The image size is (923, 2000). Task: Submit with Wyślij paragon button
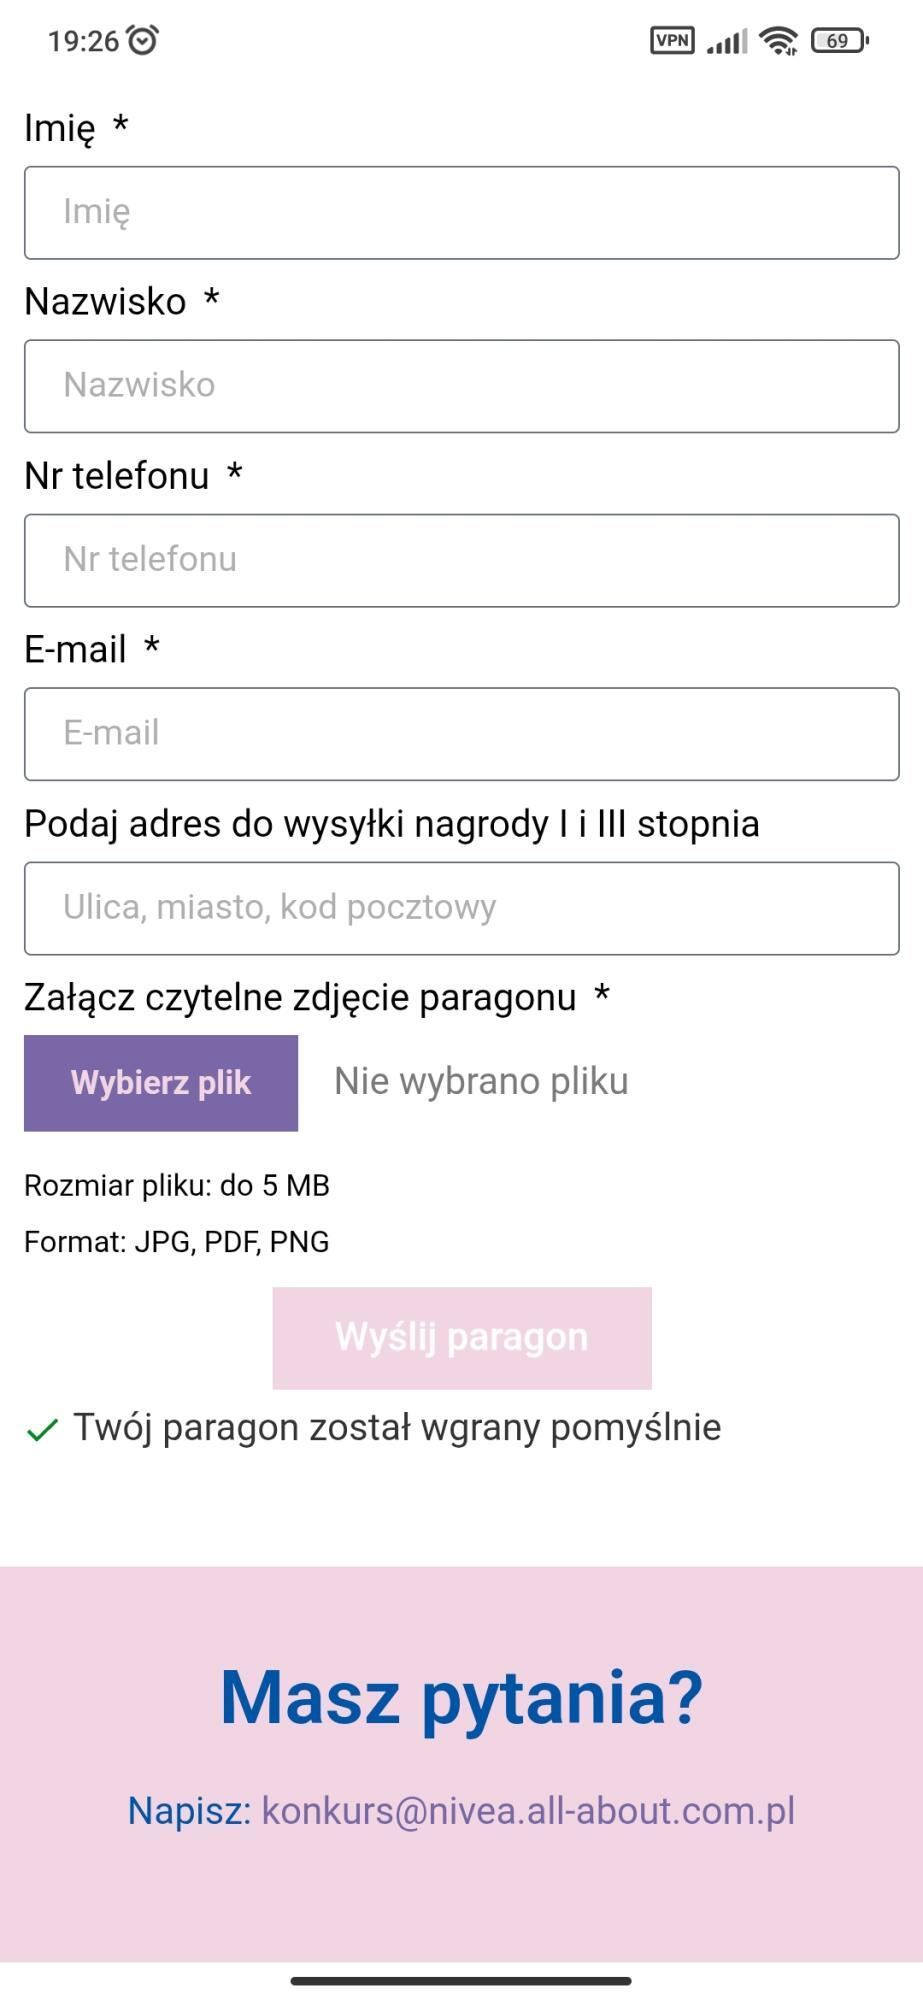[461, 1338]
